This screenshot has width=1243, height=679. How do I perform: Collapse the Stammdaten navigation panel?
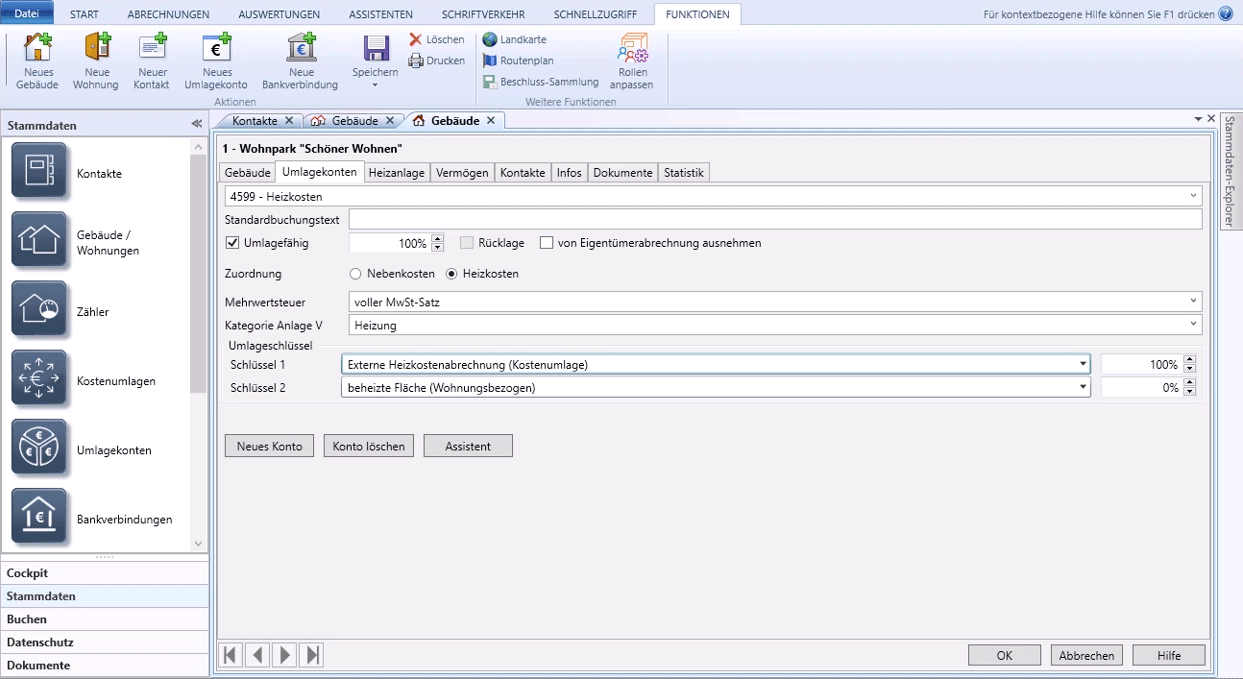tap(197, 125)
